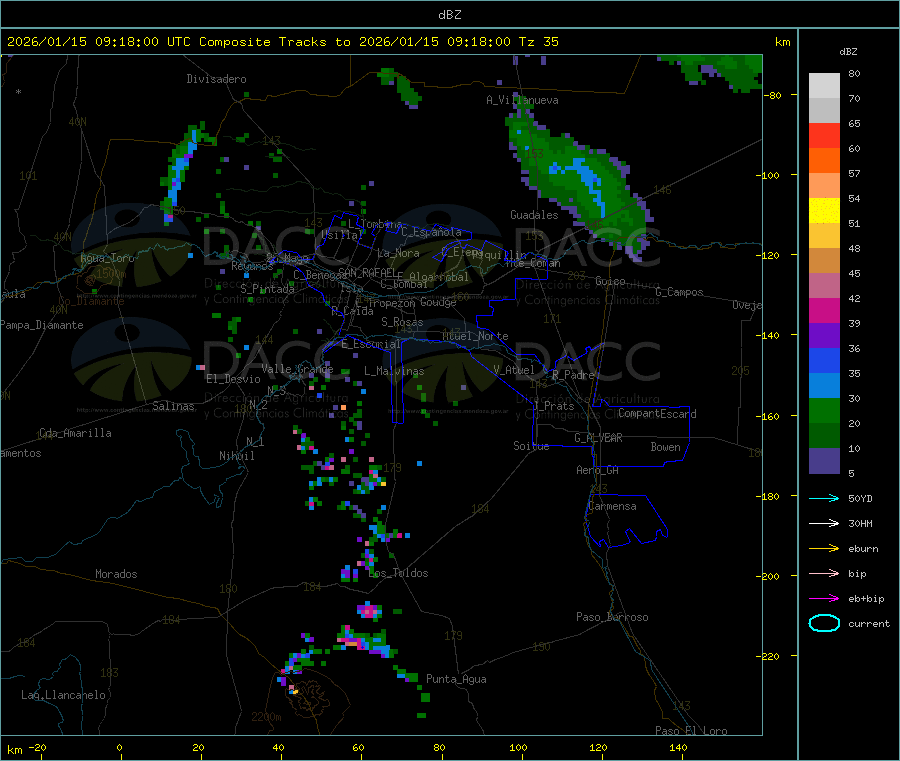Click the Atuel_Norte map label
Image resolution: width=900 pixels, height=761 pixels.
(475, 336)
